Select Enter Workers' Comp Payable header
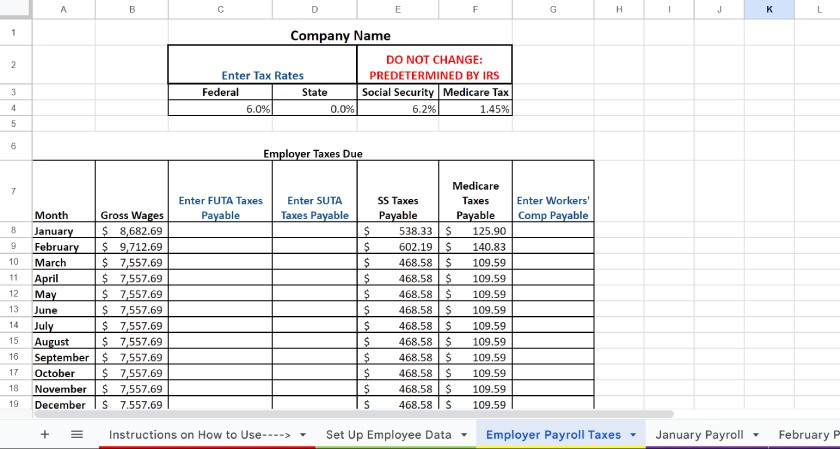Image resolution: width=840 pixels, height=449 pixels. click(553, 191)
